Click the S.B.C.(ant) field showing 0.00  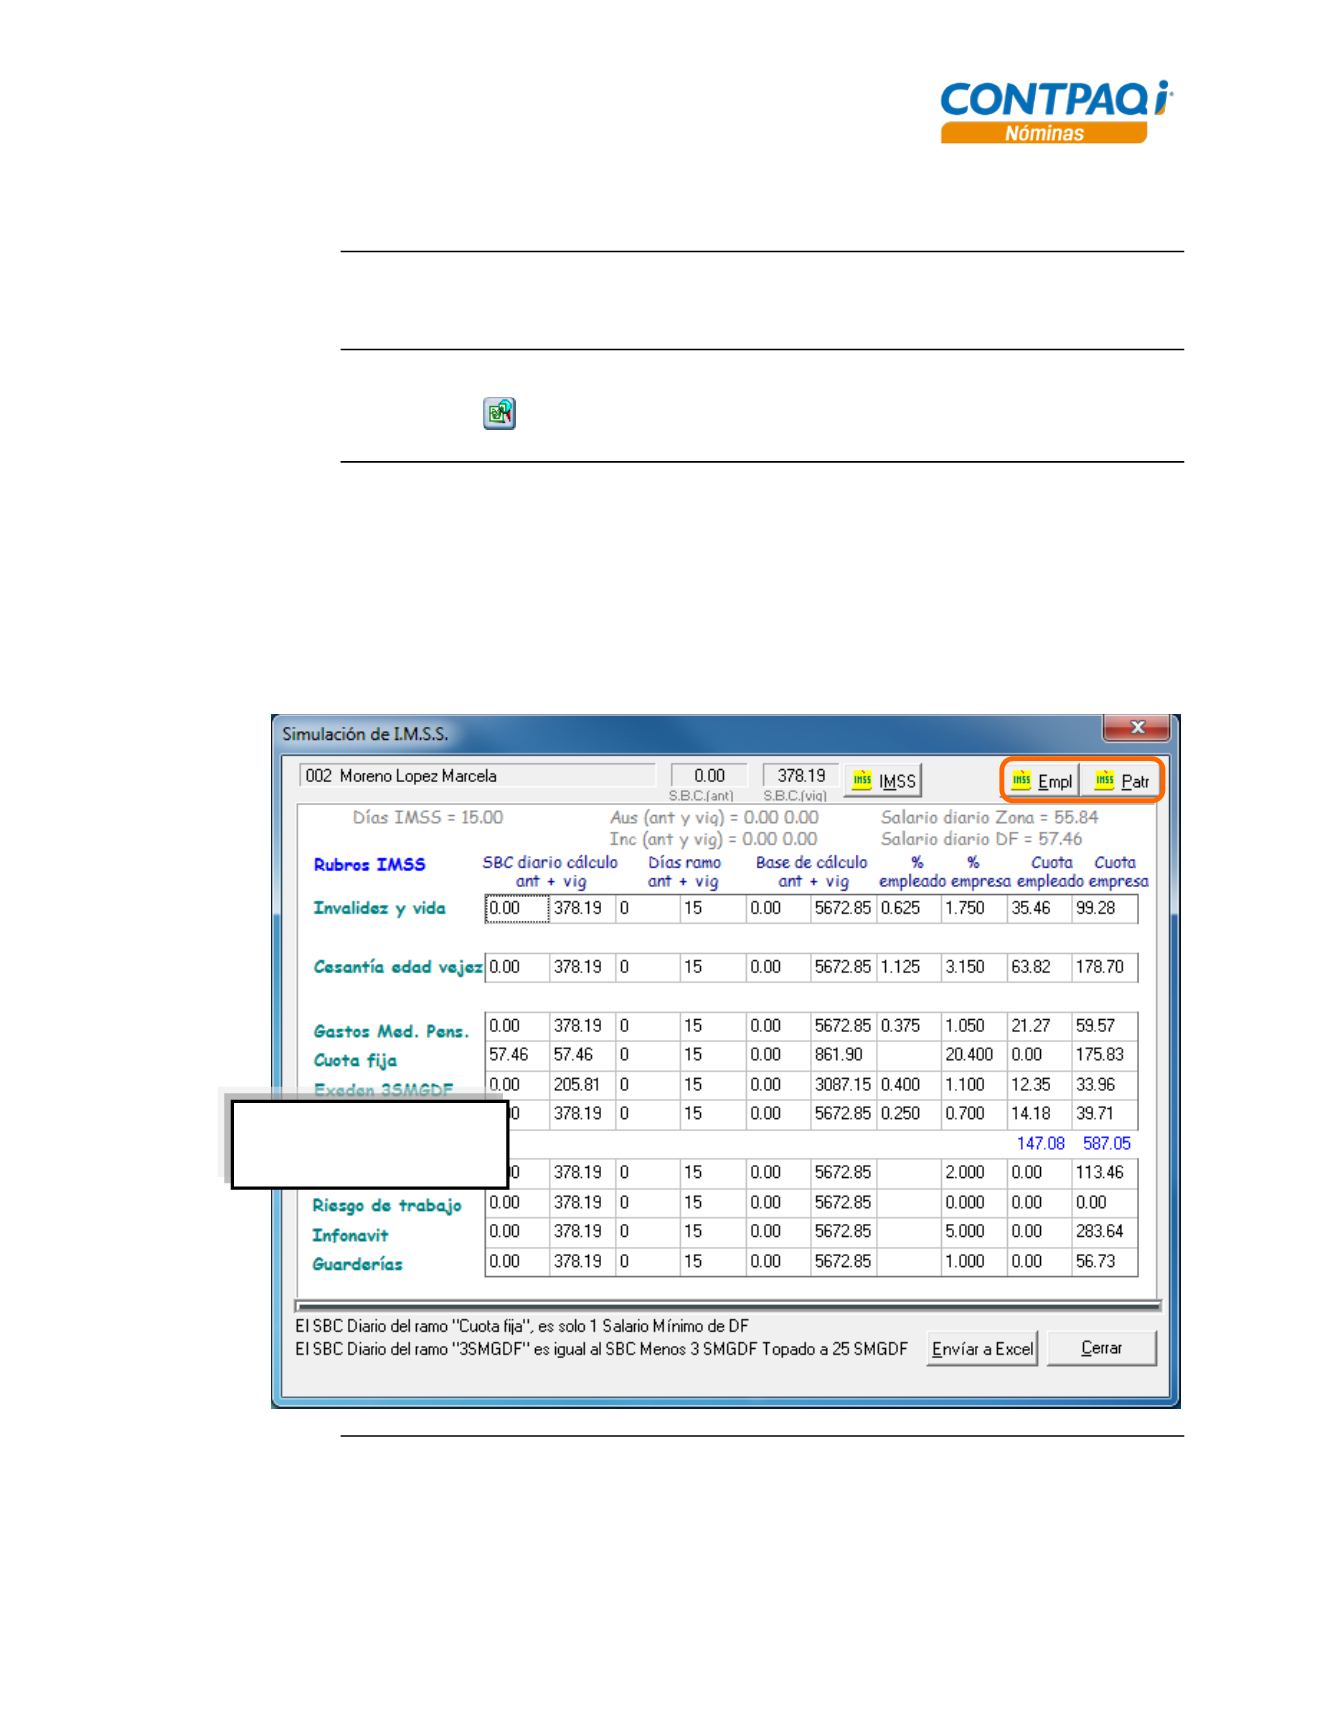pos(709,776)
